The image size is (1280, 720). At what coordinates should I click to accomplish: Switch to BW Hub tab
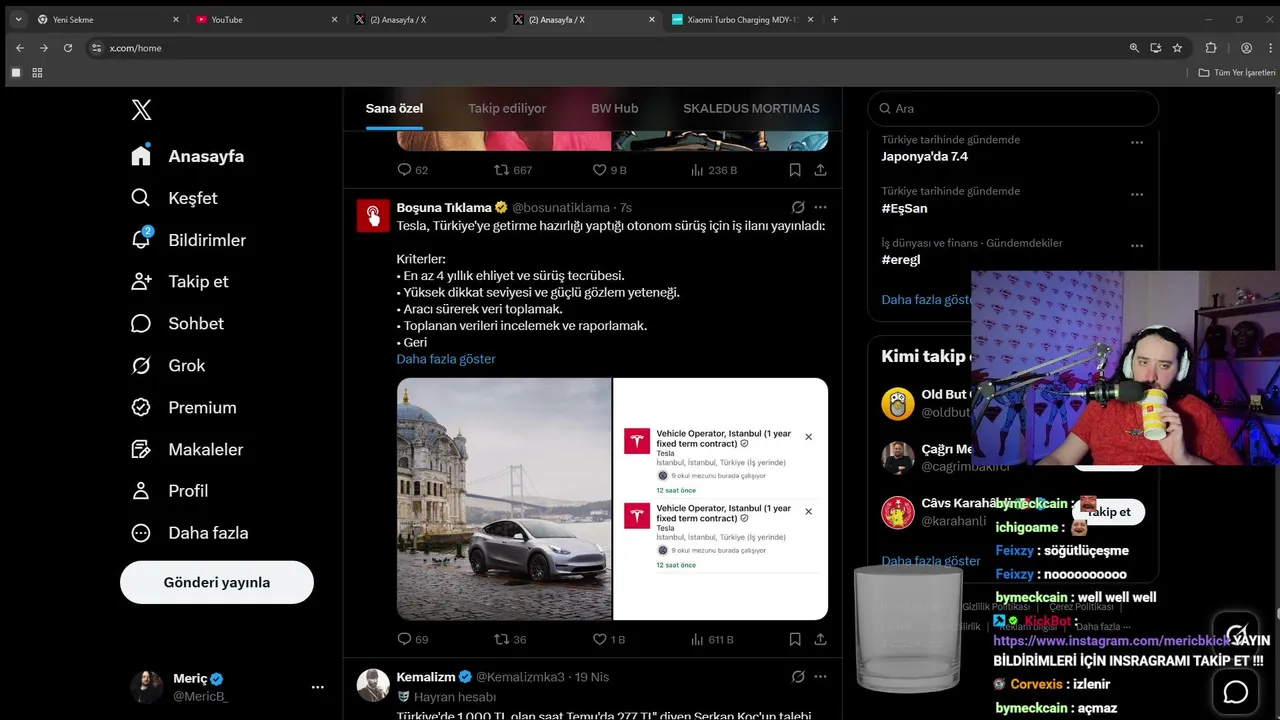(614, 108)
